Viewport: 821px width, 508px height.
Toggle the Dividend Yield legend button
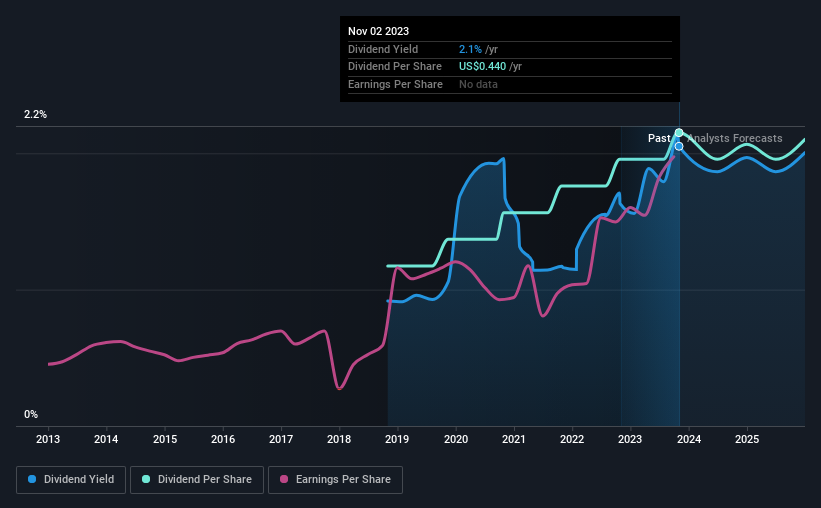pyautogui.click(x=71, y=480)
